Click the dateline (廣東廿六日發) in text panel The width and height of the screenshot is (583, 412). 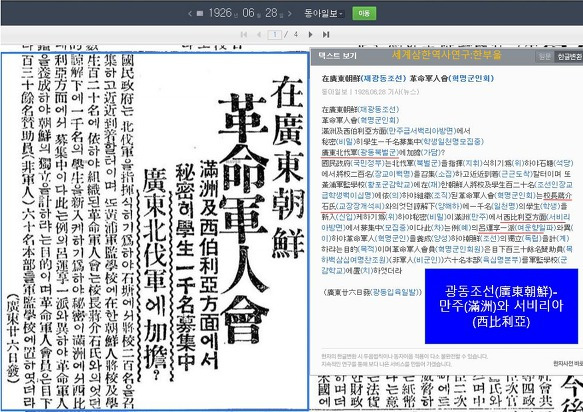point(372,292)
